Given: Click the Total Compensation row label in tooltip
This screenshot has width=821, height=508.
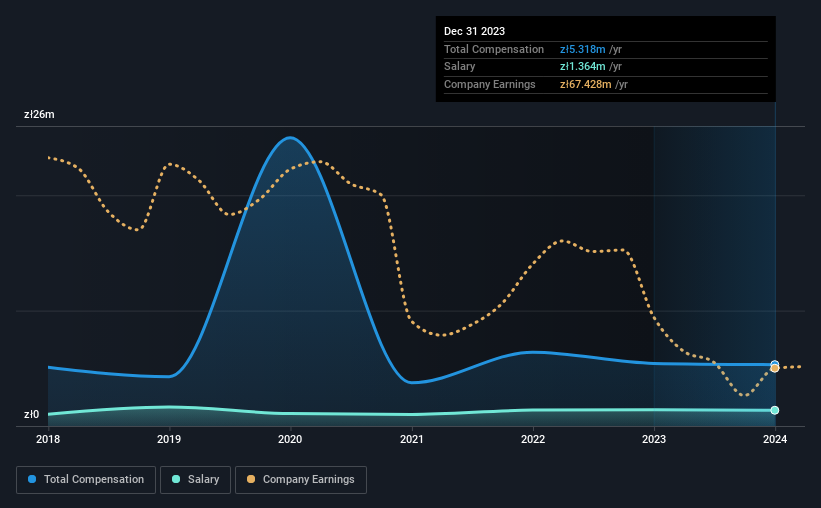Looking at the screenshot, I should pyautogui.click(x=494, y=49).
